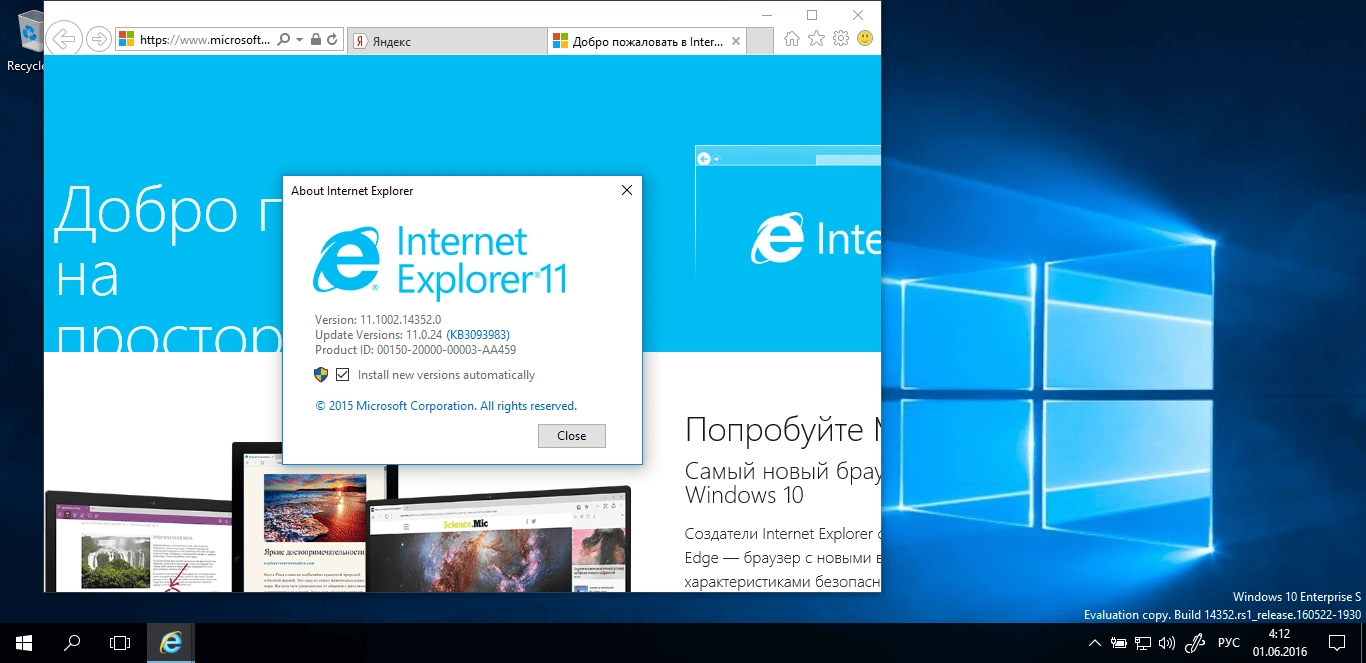Open the network tray icon

pyautogui.click(x=1142, y=643)
